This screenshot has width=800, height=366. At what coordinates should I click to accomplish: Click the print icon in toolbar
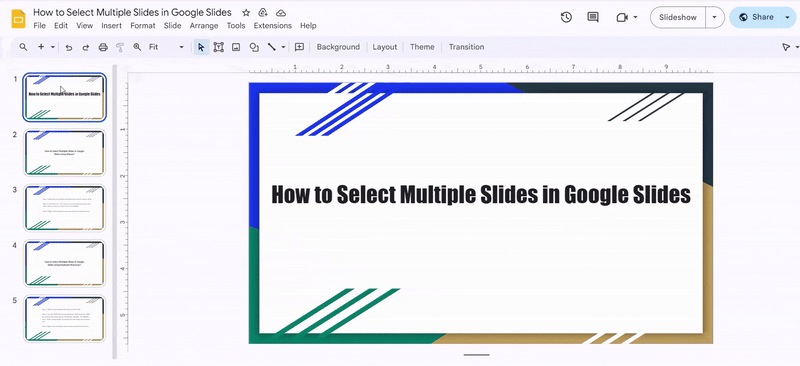pos(103,47)
